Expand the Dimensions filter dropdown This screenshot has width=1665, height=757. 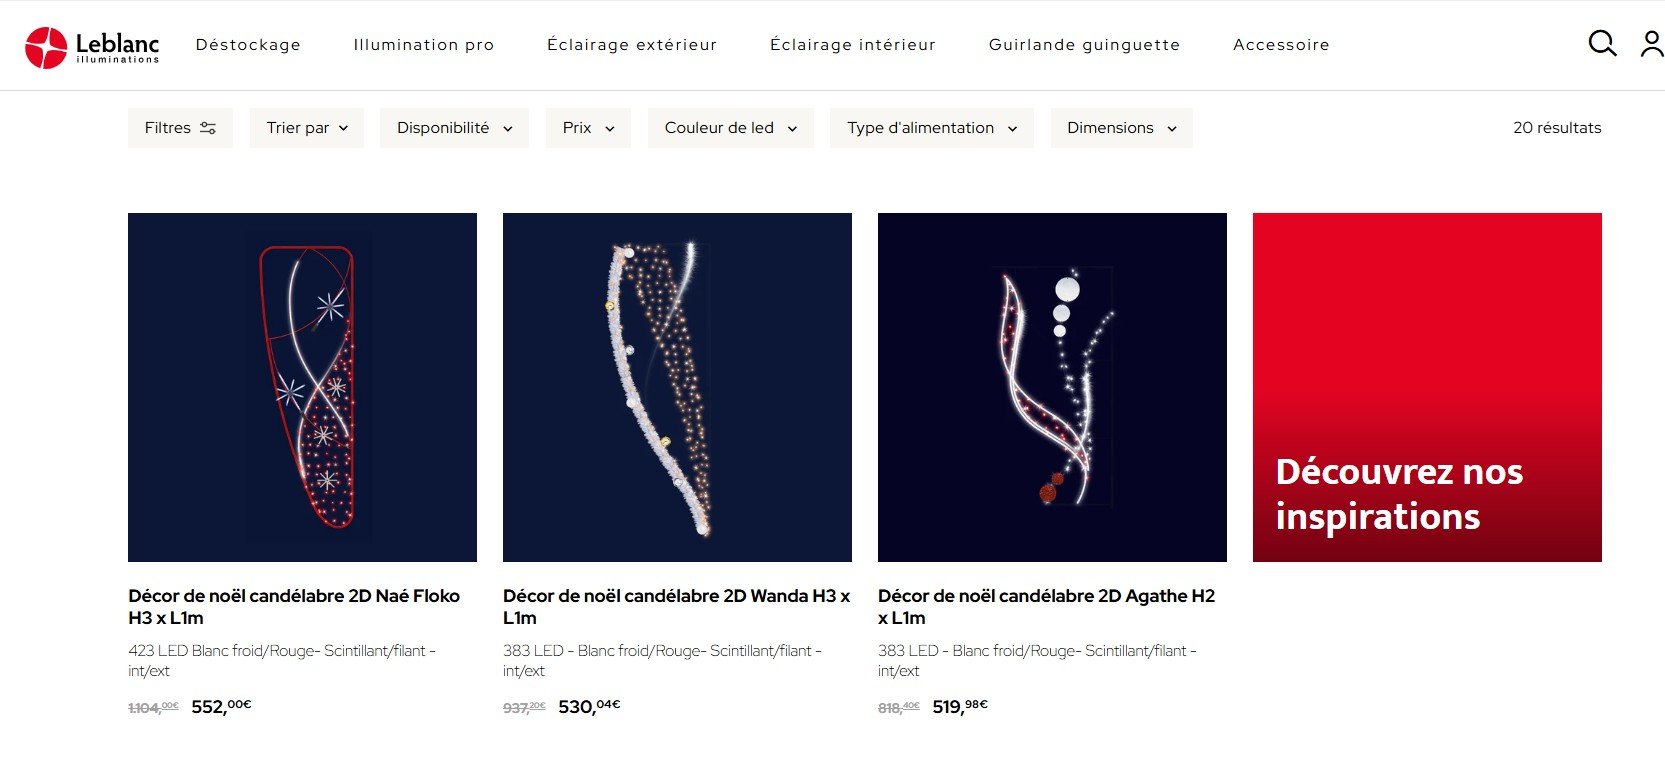(x=1122, y=128)
